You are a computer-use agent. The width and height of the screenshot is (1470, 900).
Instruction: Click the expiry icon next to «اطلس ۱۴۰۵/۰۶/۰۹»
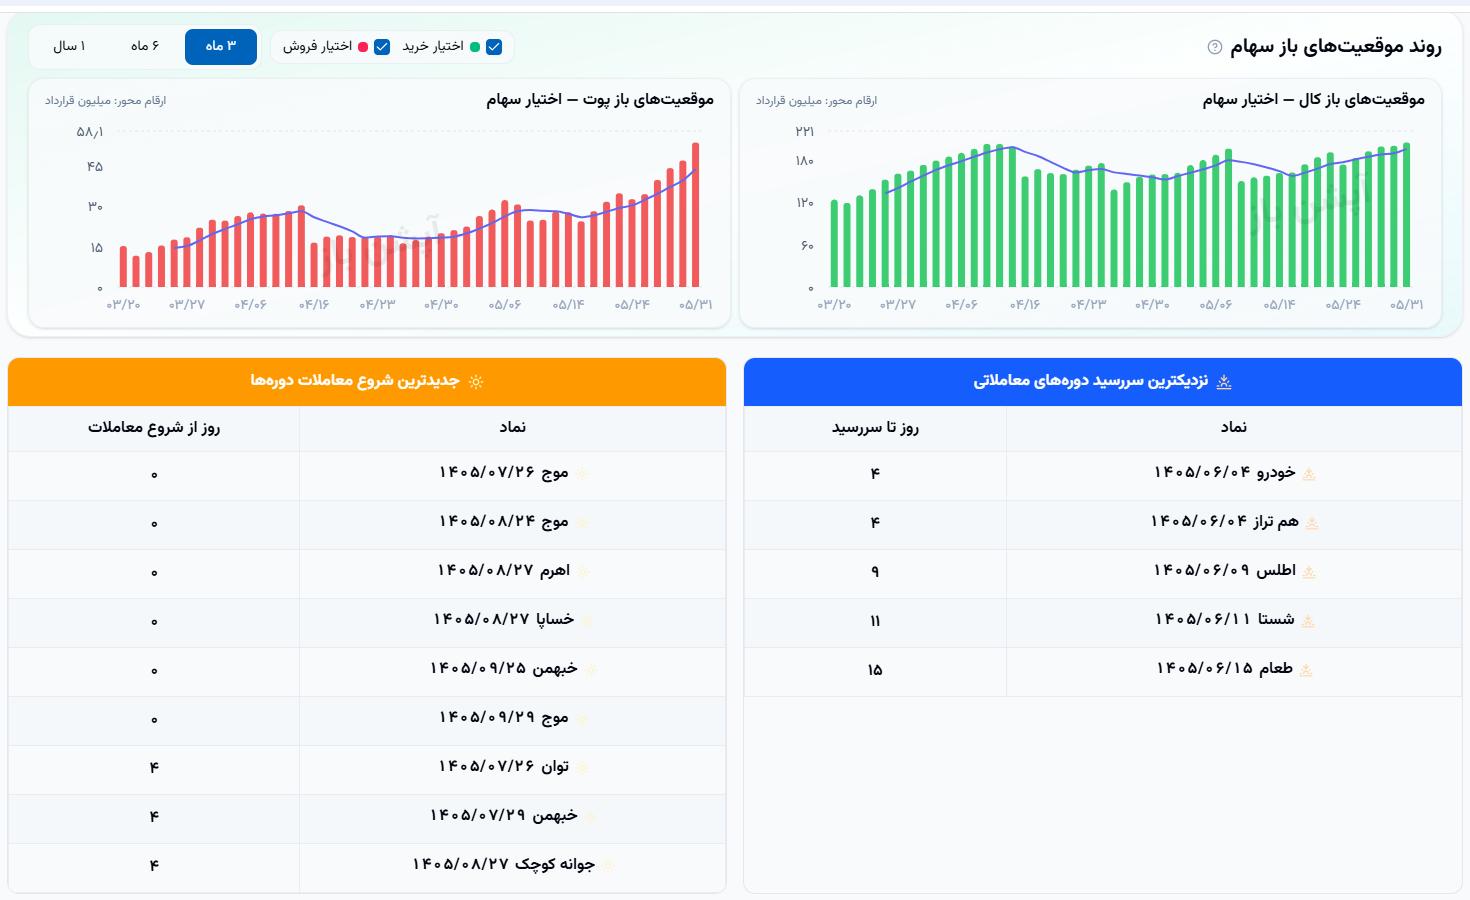coord(1309,572)
